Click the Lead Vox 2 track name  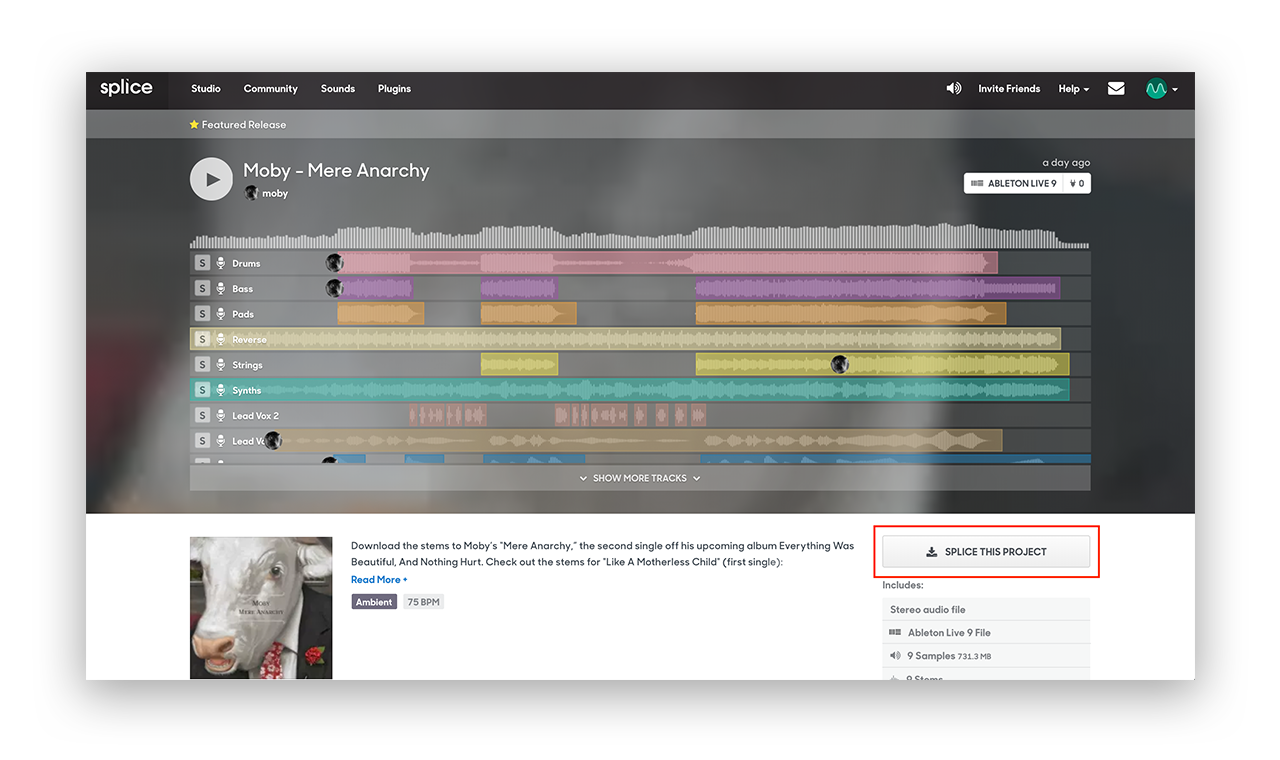[256, 415]
